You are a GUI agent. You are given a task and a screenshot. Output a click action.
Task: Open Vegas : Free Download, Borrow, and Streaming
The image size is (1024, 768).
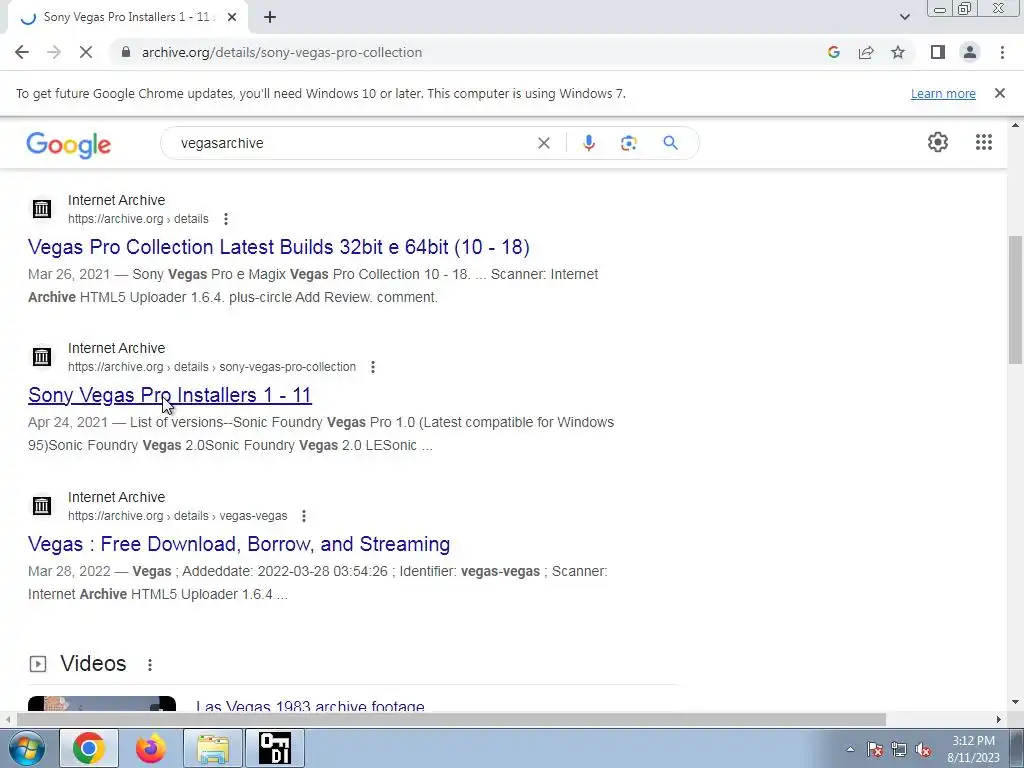point(239,544)
